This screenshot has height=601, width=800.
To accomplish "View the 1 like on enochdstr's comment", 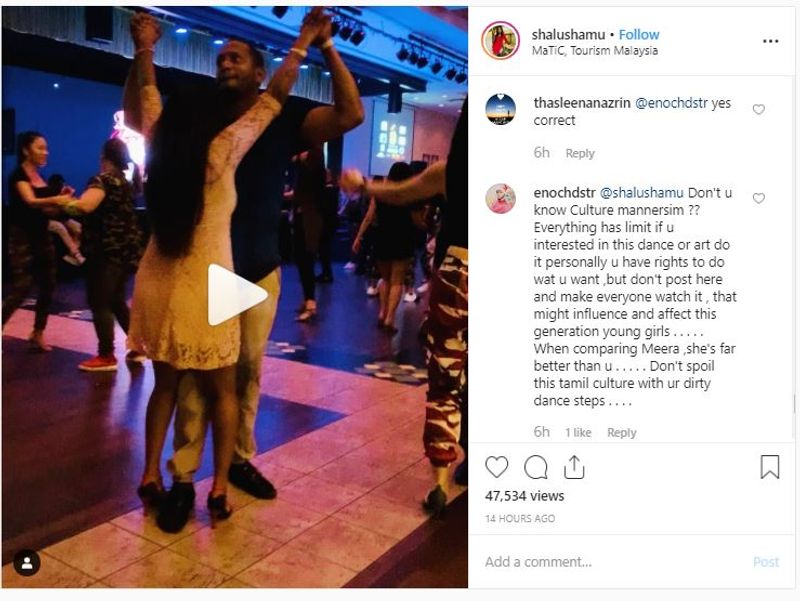I will coord(578,432).
